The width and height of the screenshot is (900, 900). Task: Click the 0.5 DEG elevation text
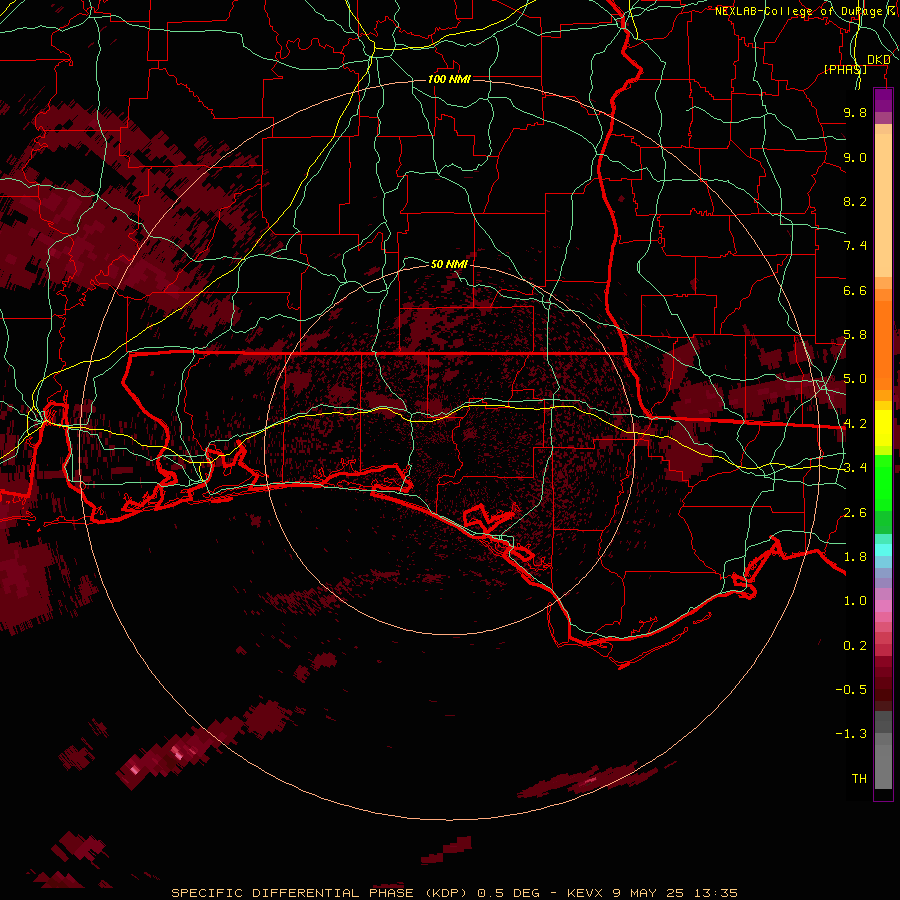pos(509,893)
